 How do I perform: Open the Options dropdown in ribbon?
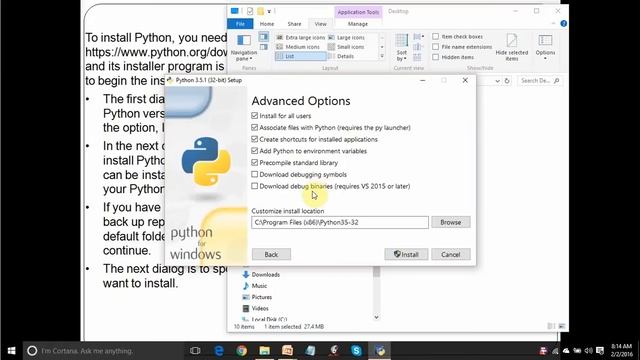(x=545, y=48)
